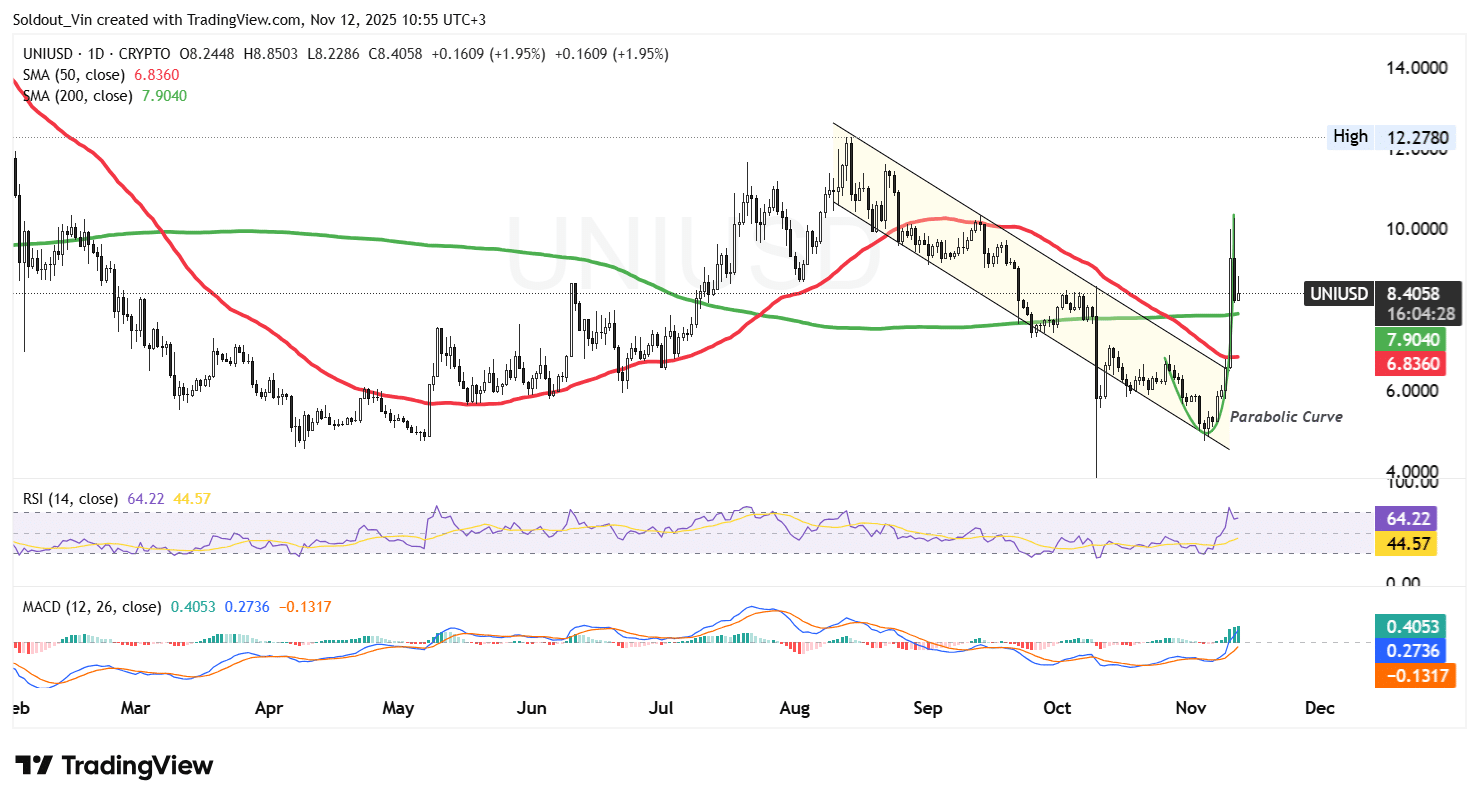1479x803 pixels.
Task: Select the Parabolic Curve annotation text
Action: coord(1289,417)
